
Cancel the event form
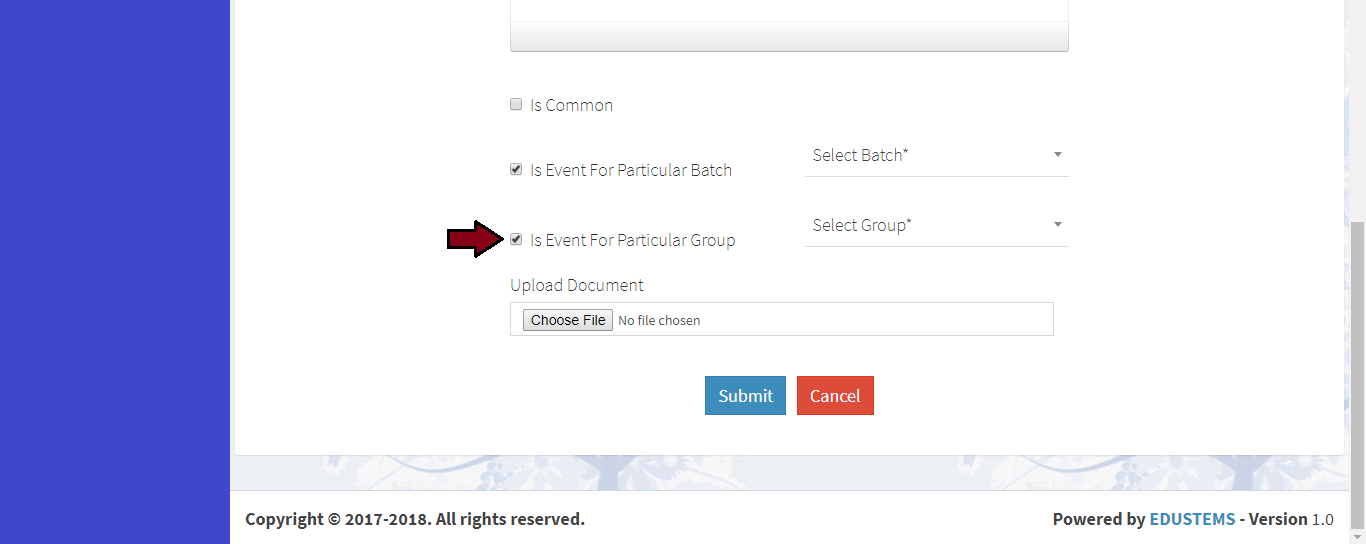coord(835,395)
